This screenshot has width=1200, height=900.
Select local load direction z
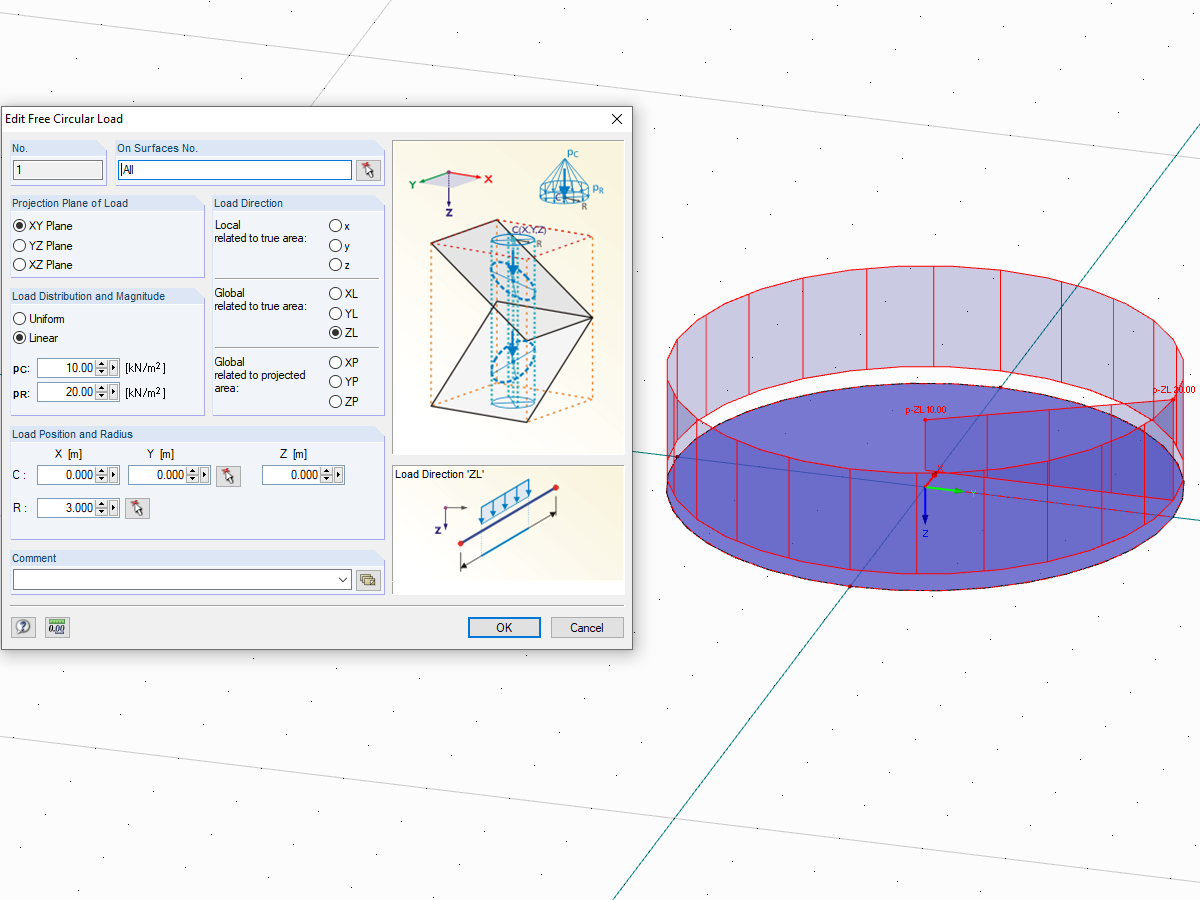[340, 264]
